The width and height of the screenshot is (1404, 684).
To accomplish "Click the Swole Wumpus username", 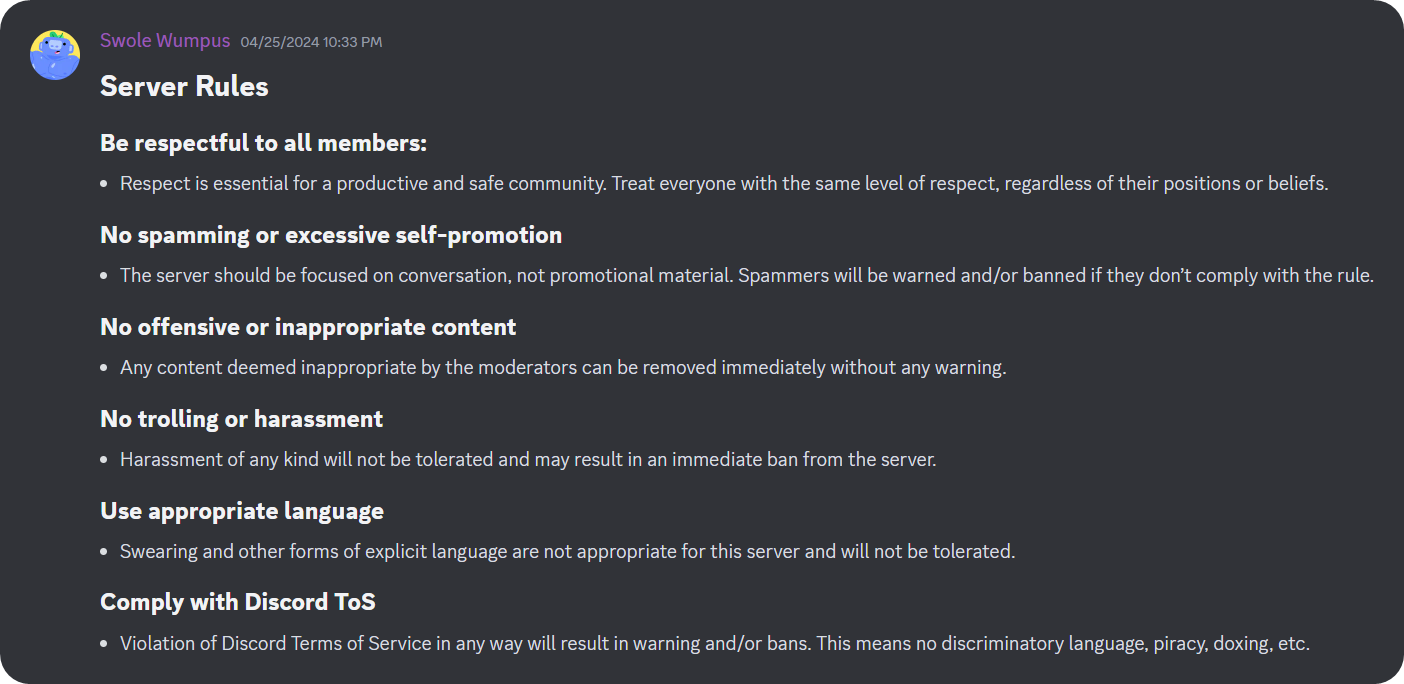I will pos(164,40).
